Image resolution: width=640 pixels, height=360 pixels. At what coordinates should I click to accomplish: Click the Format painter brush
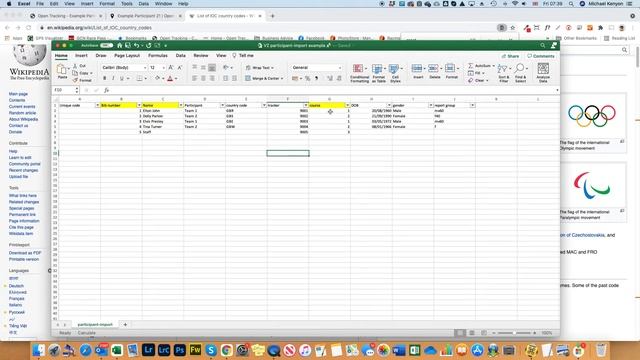coord(75,80)
